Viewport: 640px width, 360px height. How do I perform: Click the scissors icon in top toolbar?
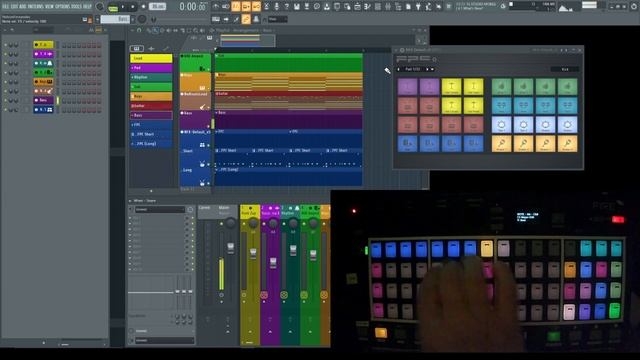267,7
